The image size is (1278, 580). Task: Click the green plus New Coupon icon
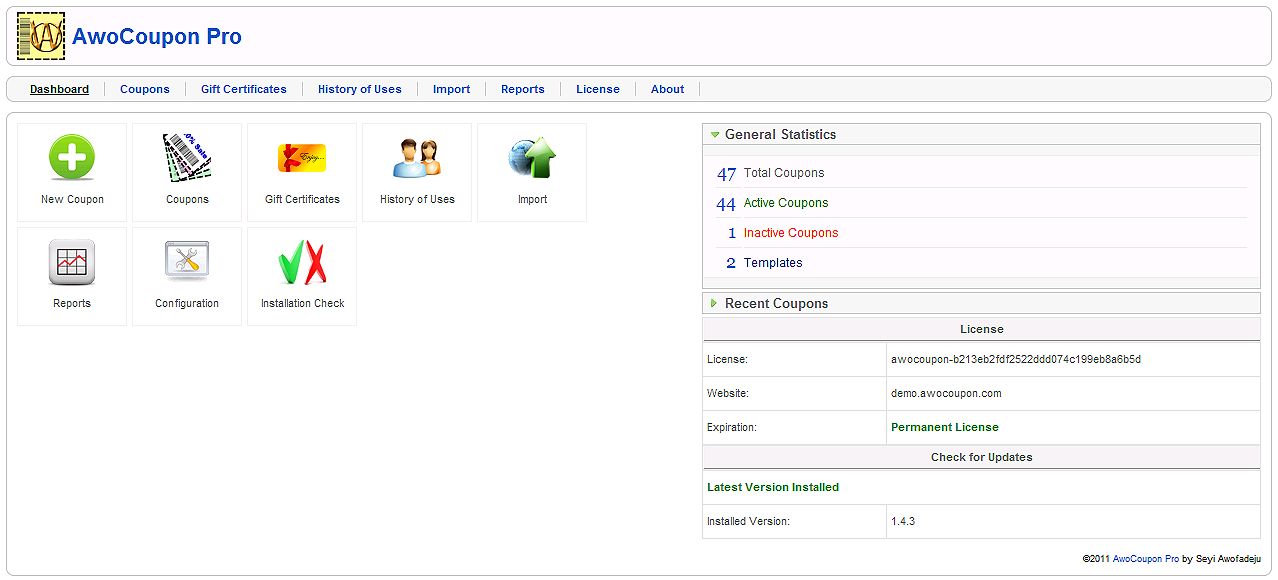click(72, 158)
